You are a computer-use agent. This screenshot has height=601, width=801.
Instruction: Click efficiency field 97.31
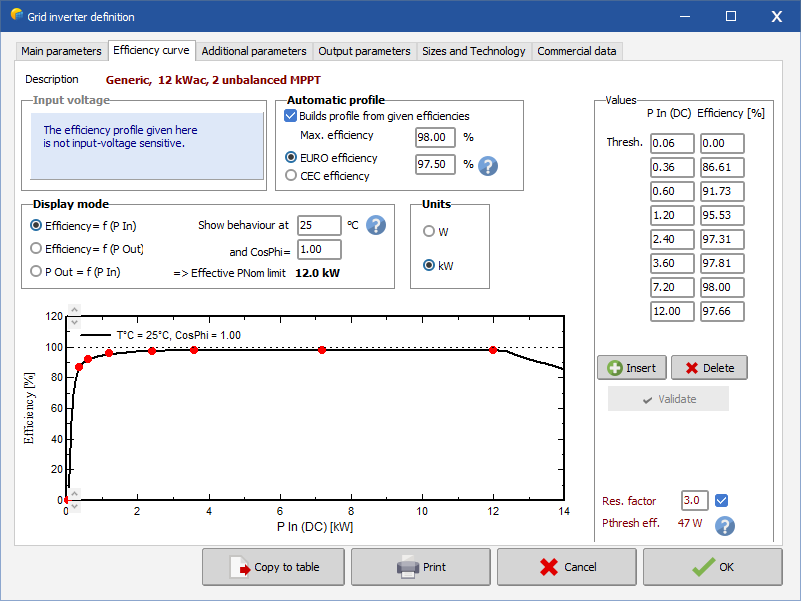point(722,239)
